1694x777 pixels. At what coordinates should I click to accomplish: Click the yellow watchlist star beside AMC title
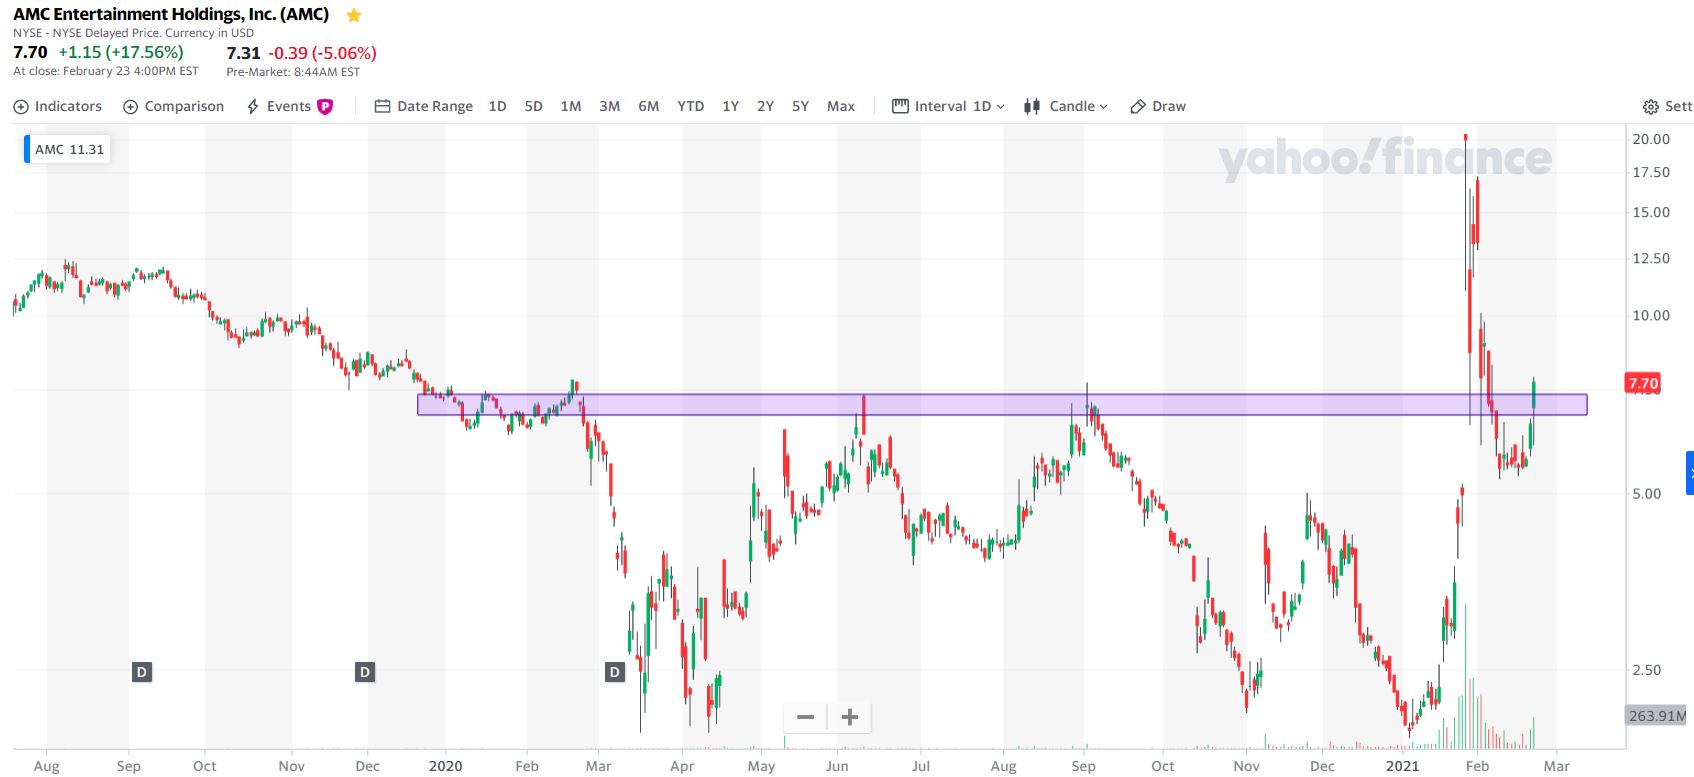[353, 15]
